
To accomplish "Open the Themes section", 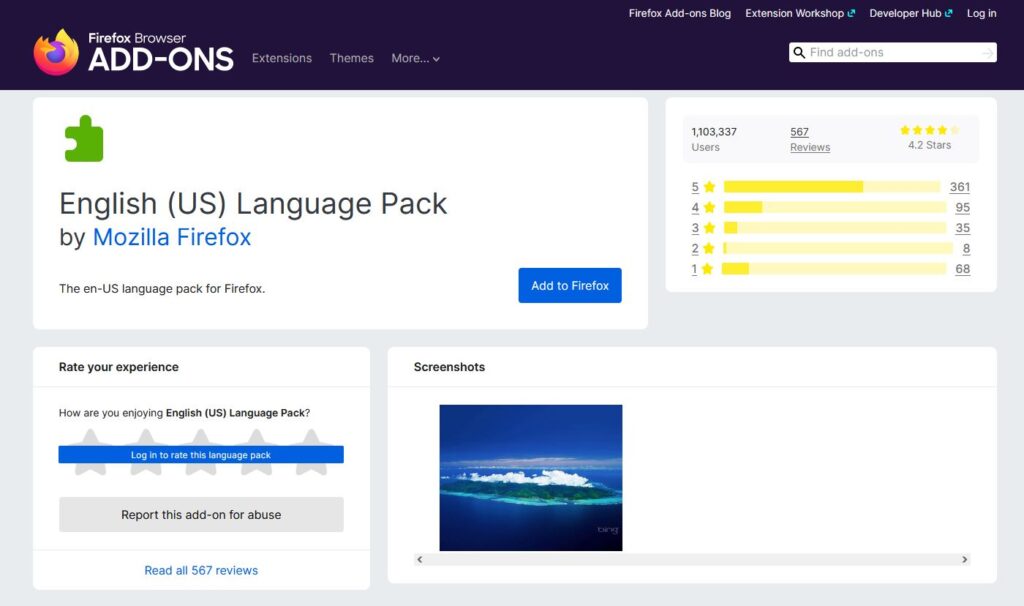I will pyautogui.click(x=351, y=58).
